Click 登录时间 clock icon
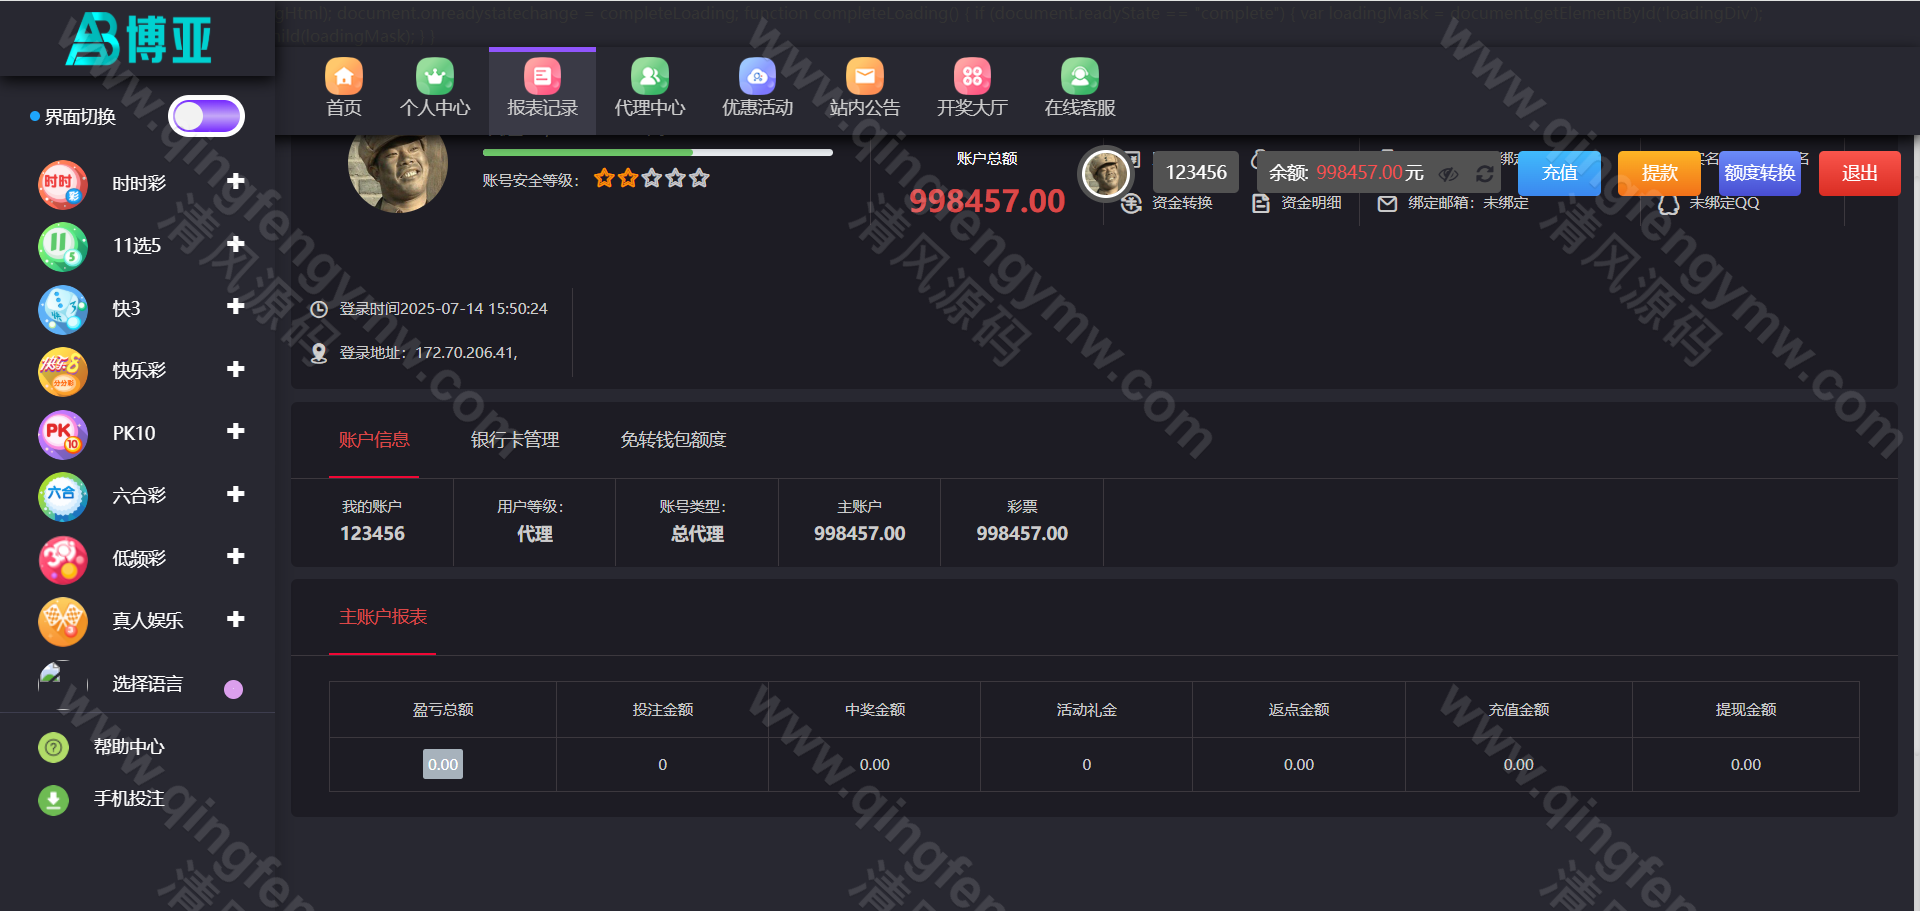Viewport: 1920px width, 911px height. coord(319,309)
